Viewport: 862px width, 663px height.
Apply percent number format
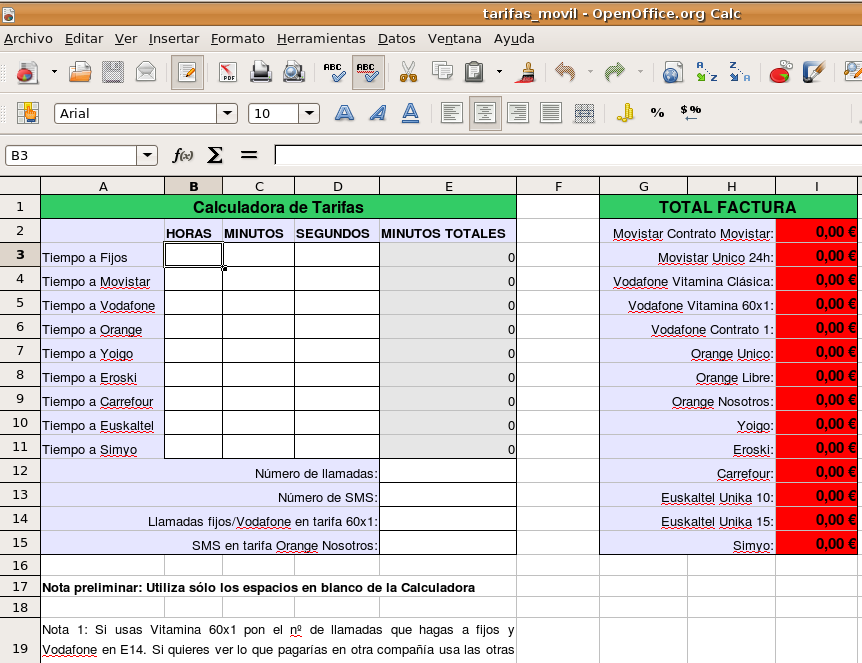(x=657, y=113)
